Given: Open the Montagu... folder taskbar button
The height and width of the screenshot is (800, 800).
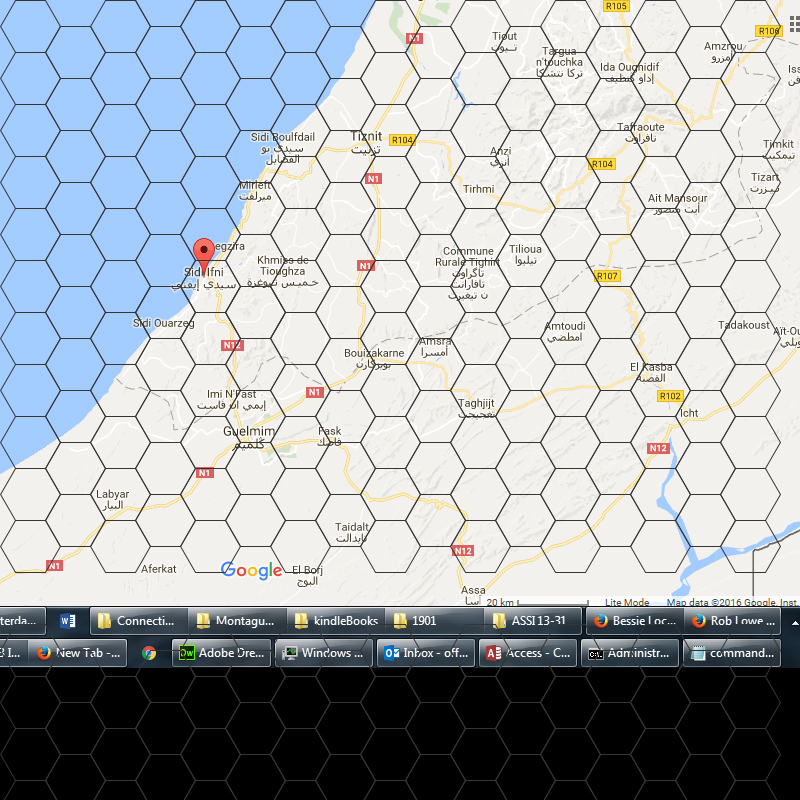Looking at the screenshot, I should point(238,621).
